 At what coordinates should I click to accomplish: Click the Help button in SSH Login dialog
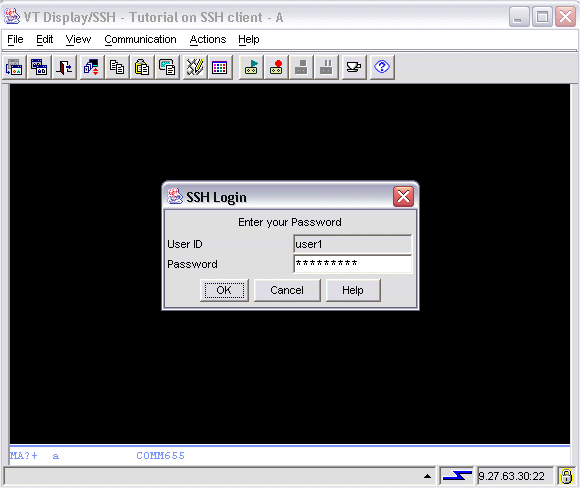353,290
